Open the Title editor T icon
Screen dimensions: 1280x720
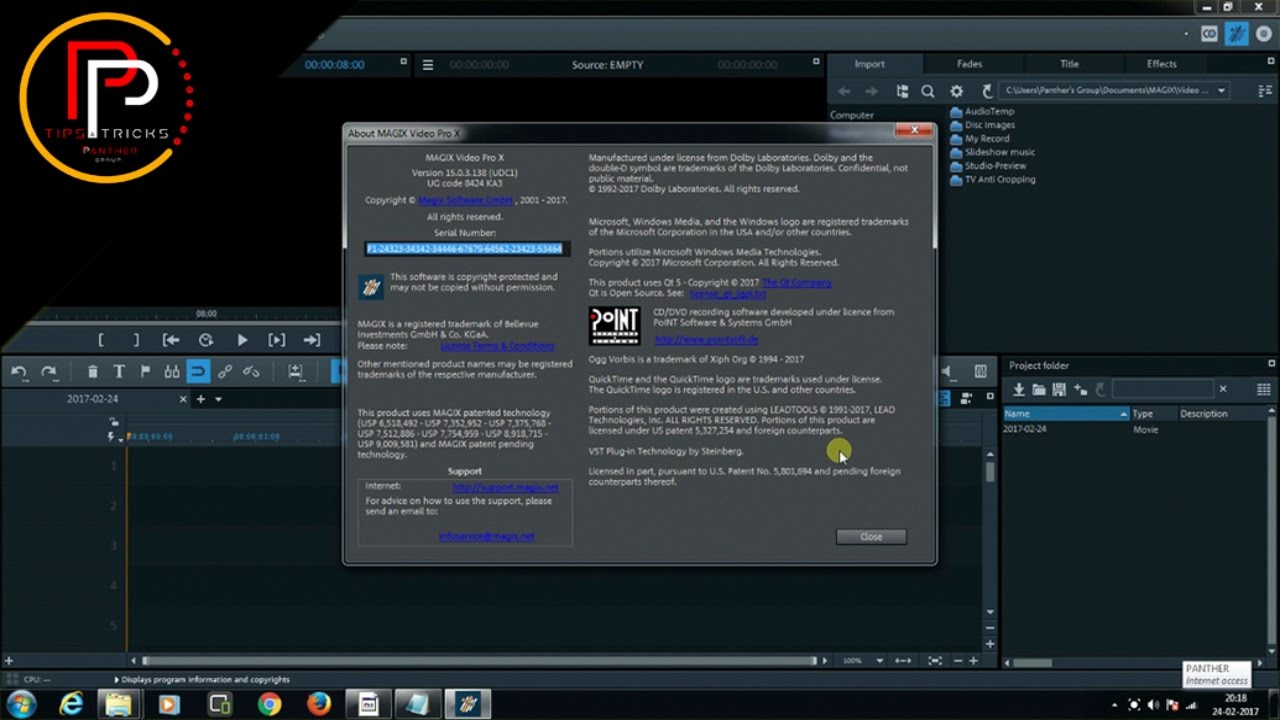click(x=119, y=372)
